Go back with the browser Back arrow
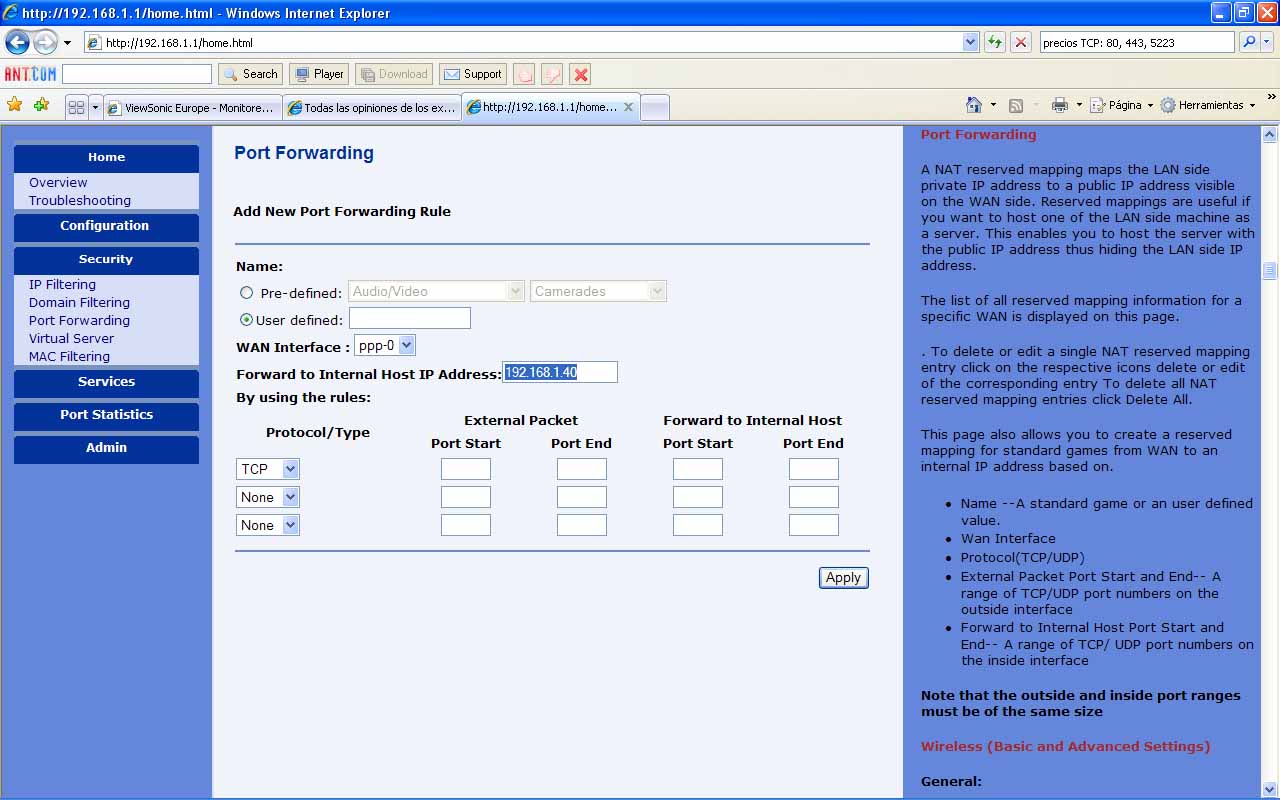The width and height of the screenshot is (1280, 800). tap(17, 42)
